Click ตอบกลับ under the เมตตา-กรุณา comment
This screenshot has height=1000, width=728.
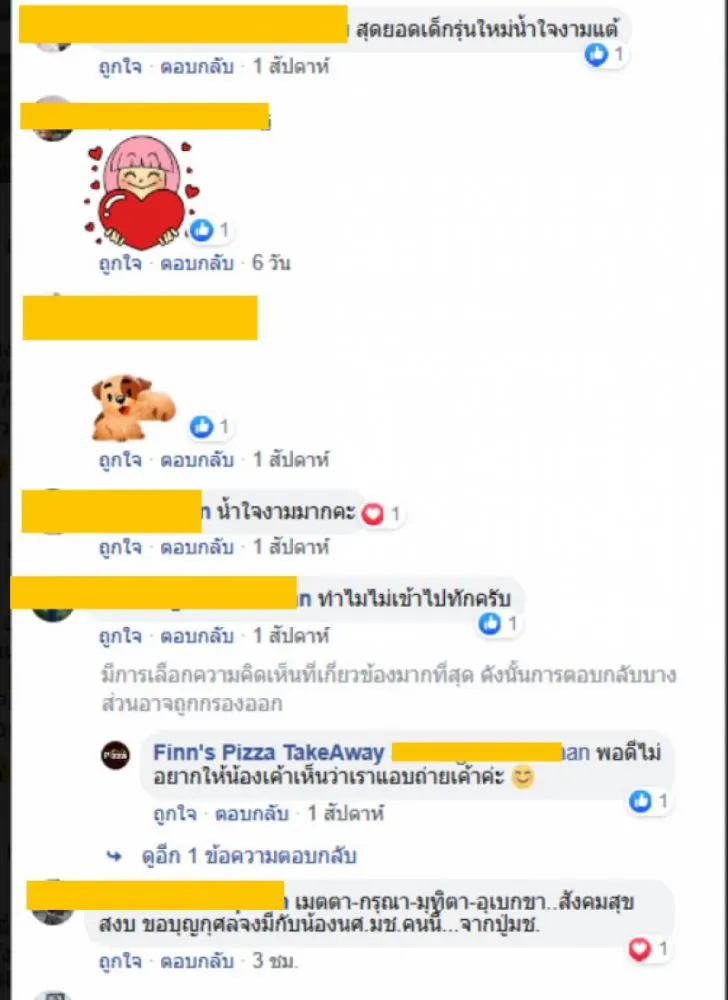(196, 960)
